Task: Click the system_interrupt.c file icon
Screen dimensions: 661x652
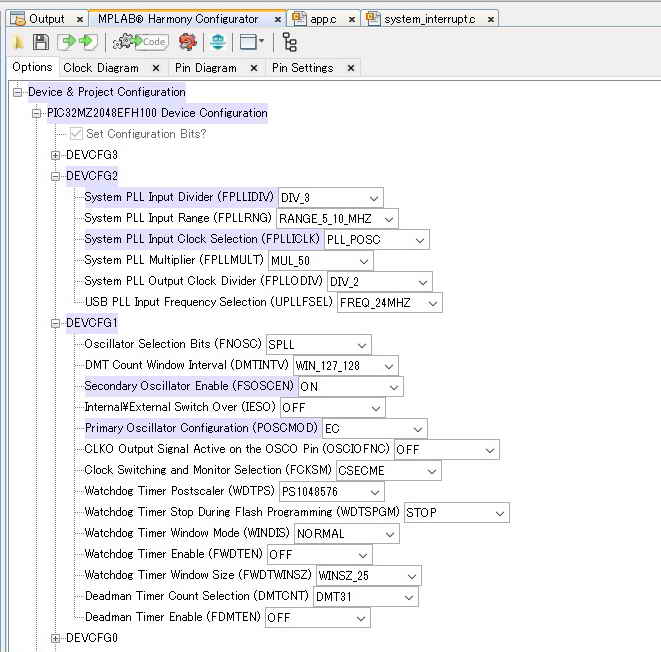Action: (373, 19)
